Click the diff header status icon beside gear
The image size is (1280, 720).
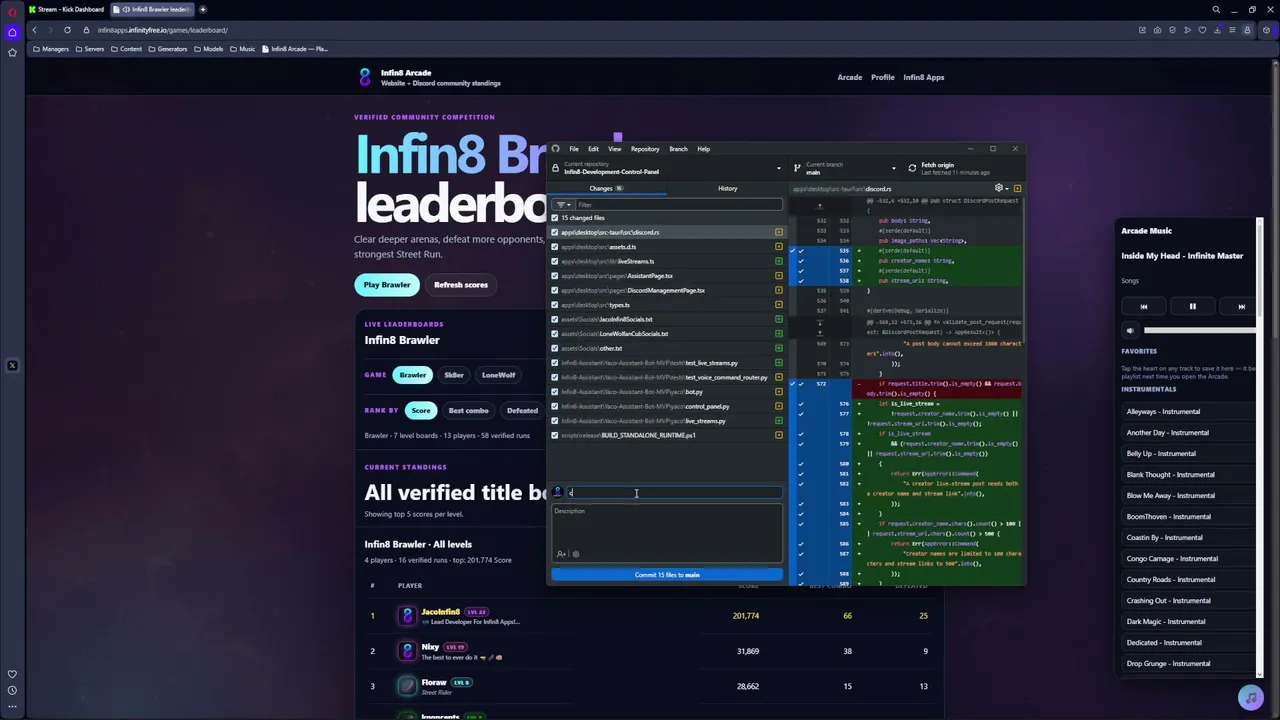1017,188
